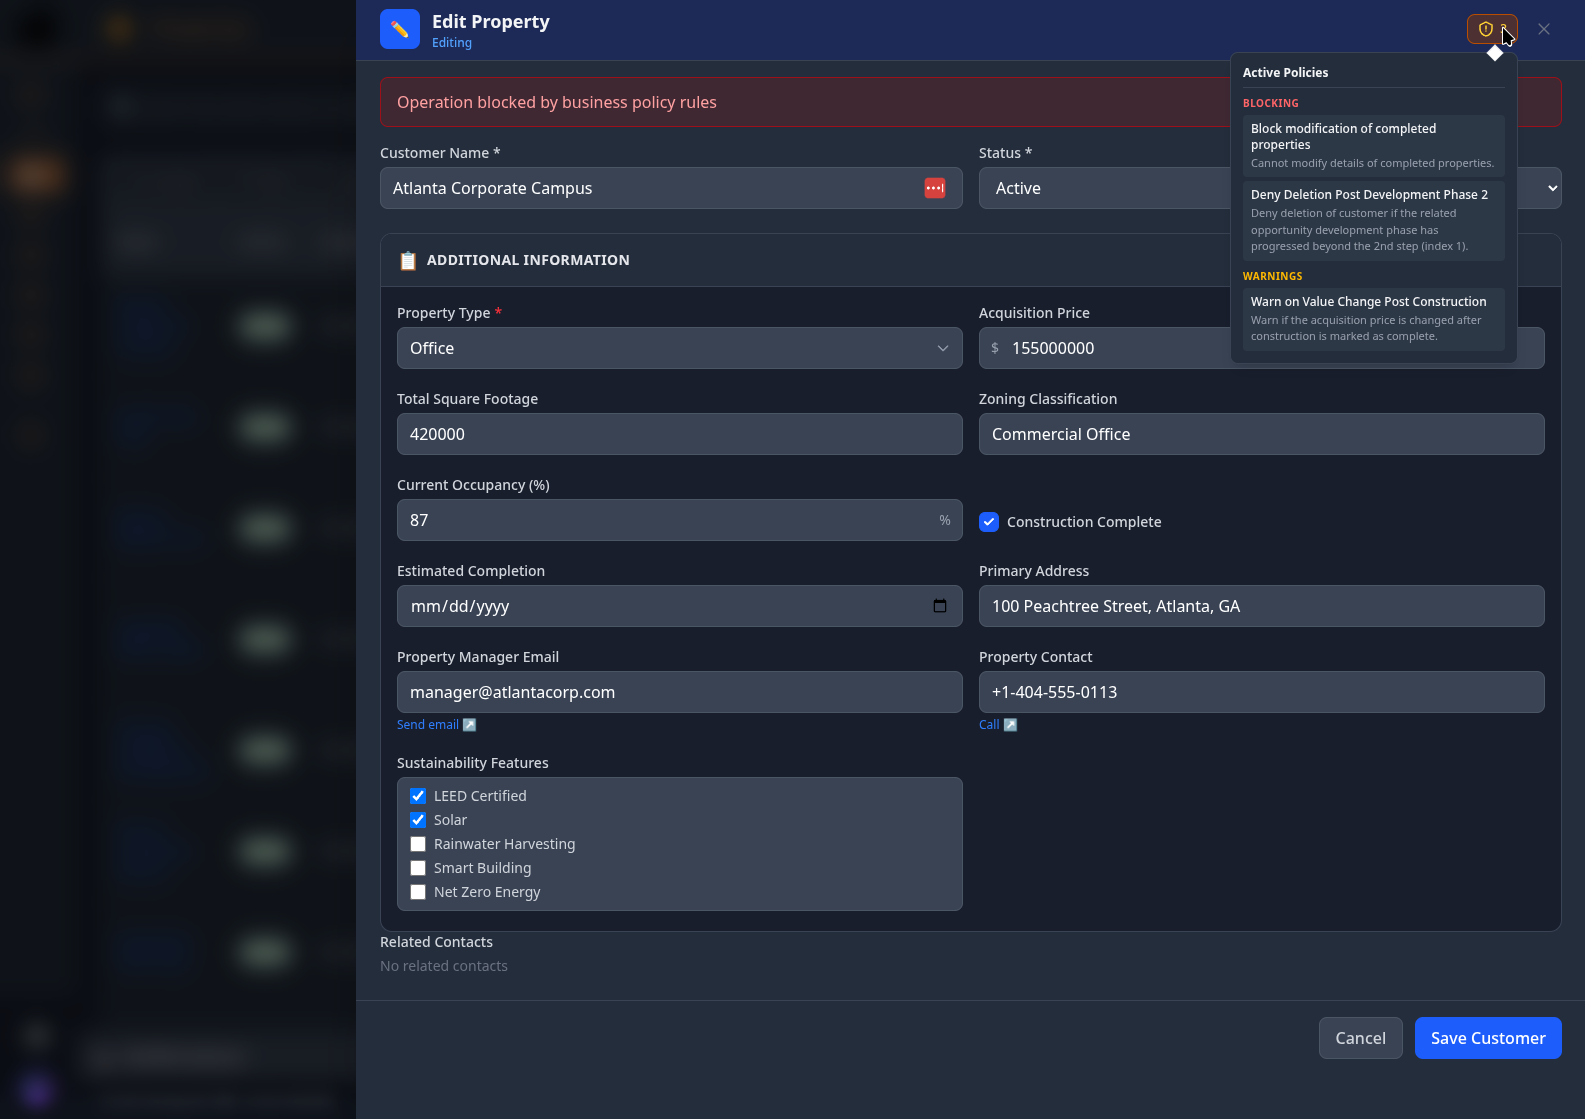Check the Net Zero Energy option

point(418,892)
